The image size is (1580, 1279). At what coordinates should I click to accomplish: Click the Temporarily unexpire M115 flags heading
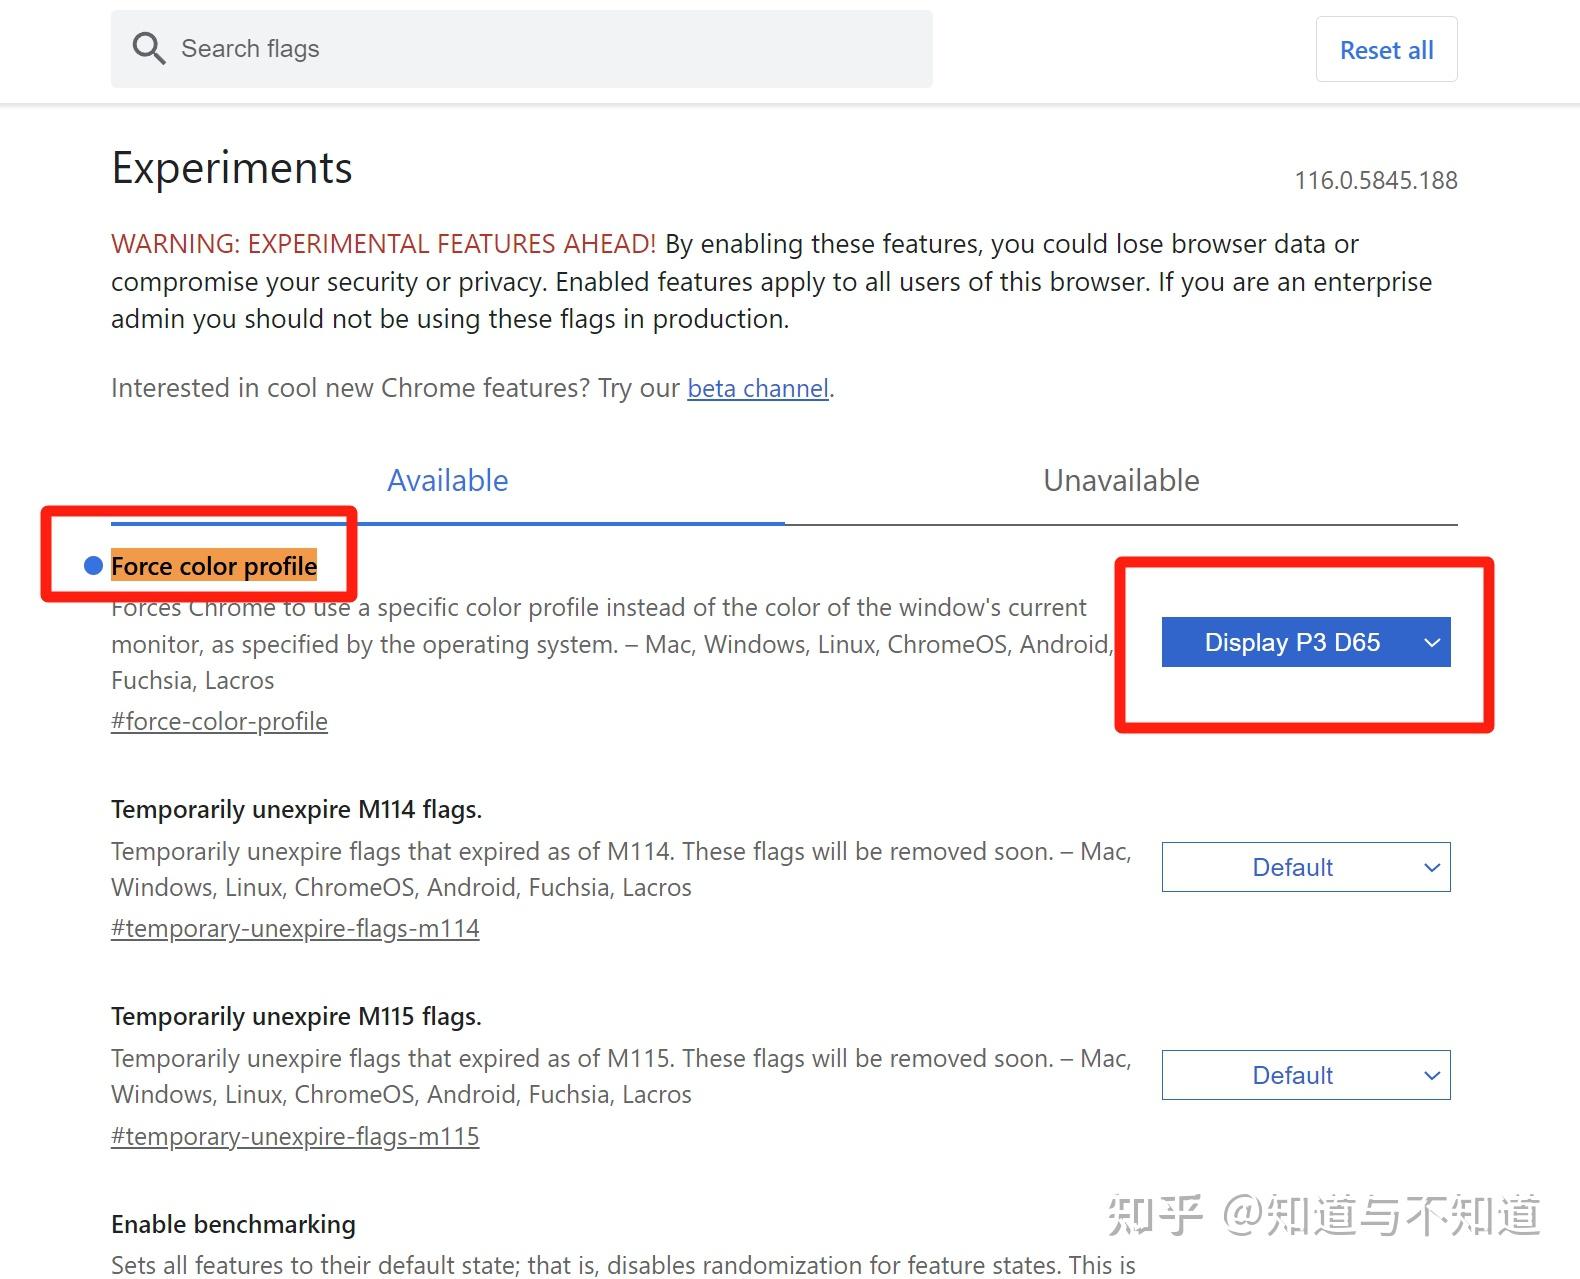[x=296, y=1017]
